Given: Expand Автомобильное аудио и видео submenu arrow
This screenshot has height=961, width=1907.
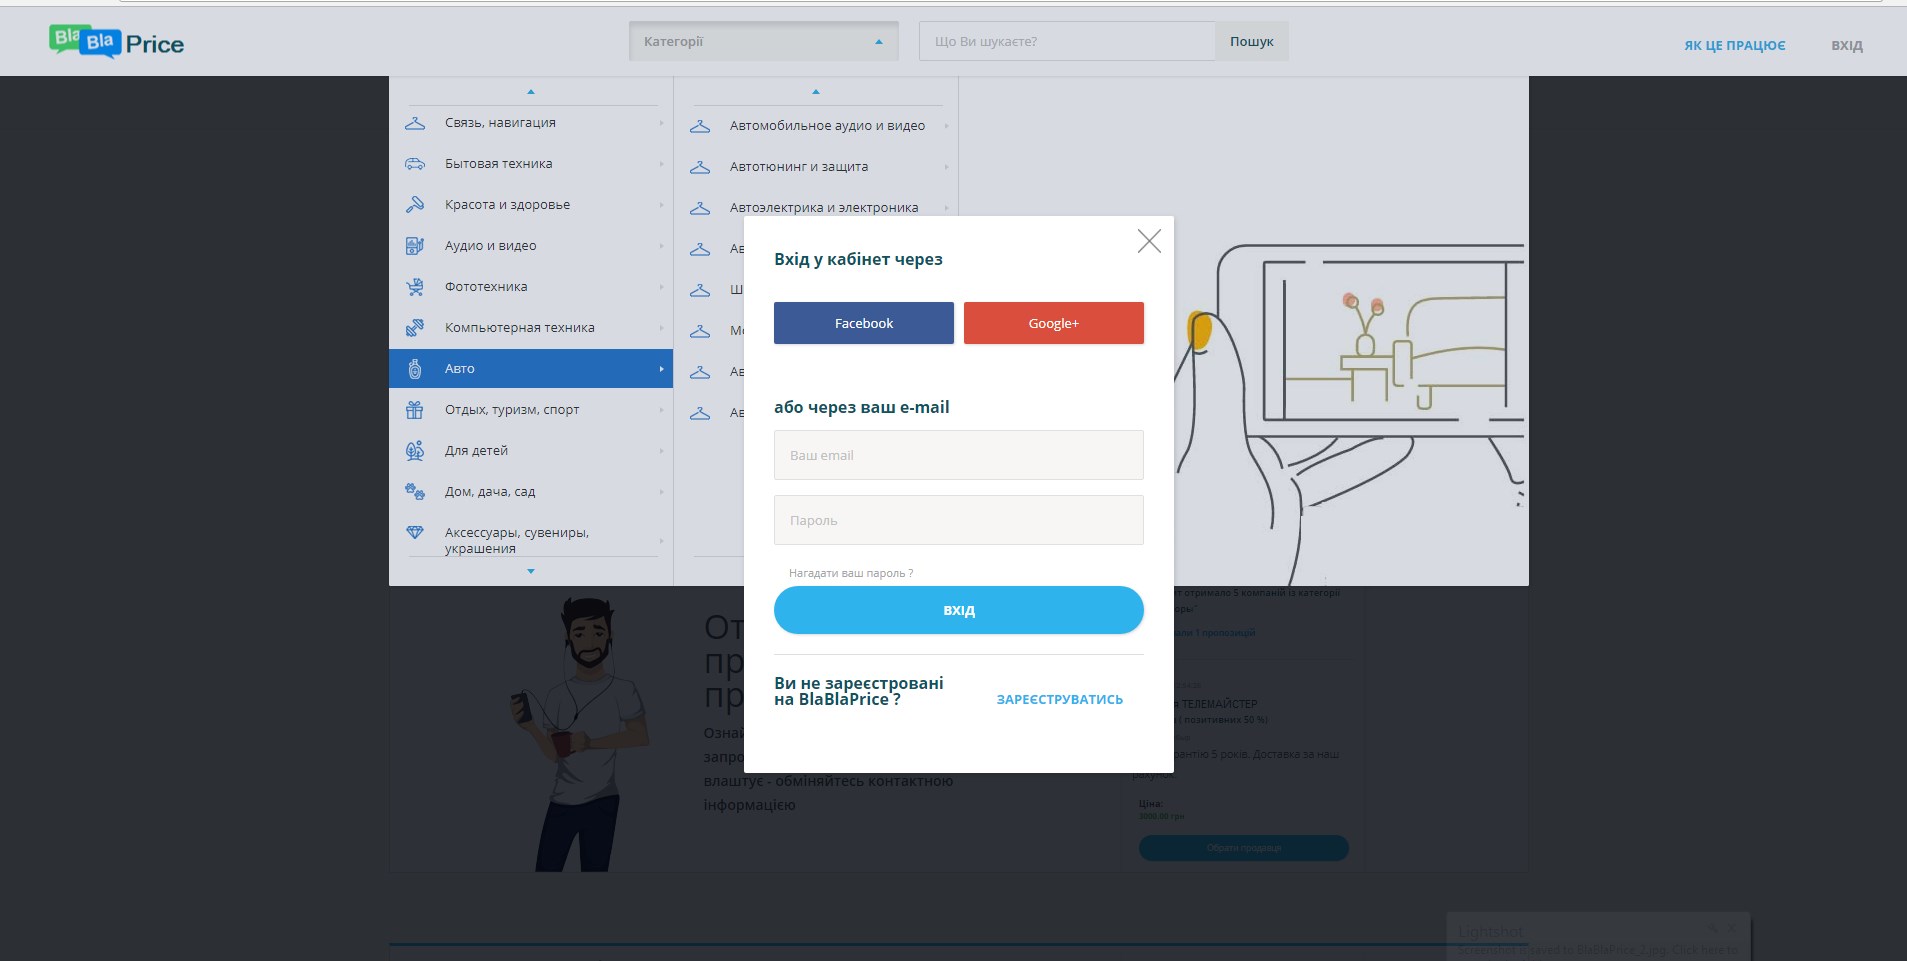Looking at the screenshot, I should point(946,126).
